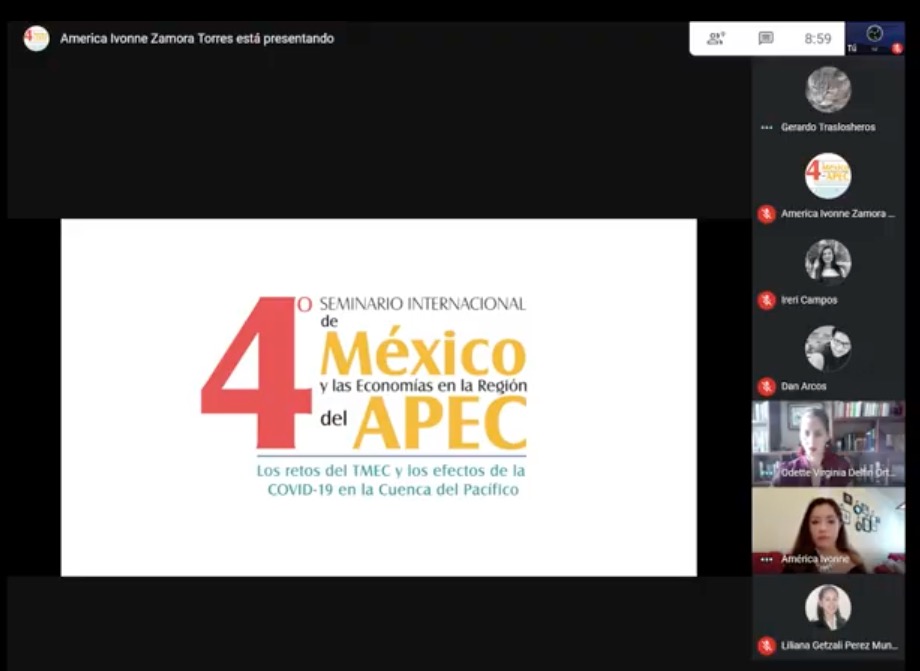This screenshot has width=920, height=671.
Task: Click the self-view thumbnail labeled Tú
Action: tap(874, 39)
